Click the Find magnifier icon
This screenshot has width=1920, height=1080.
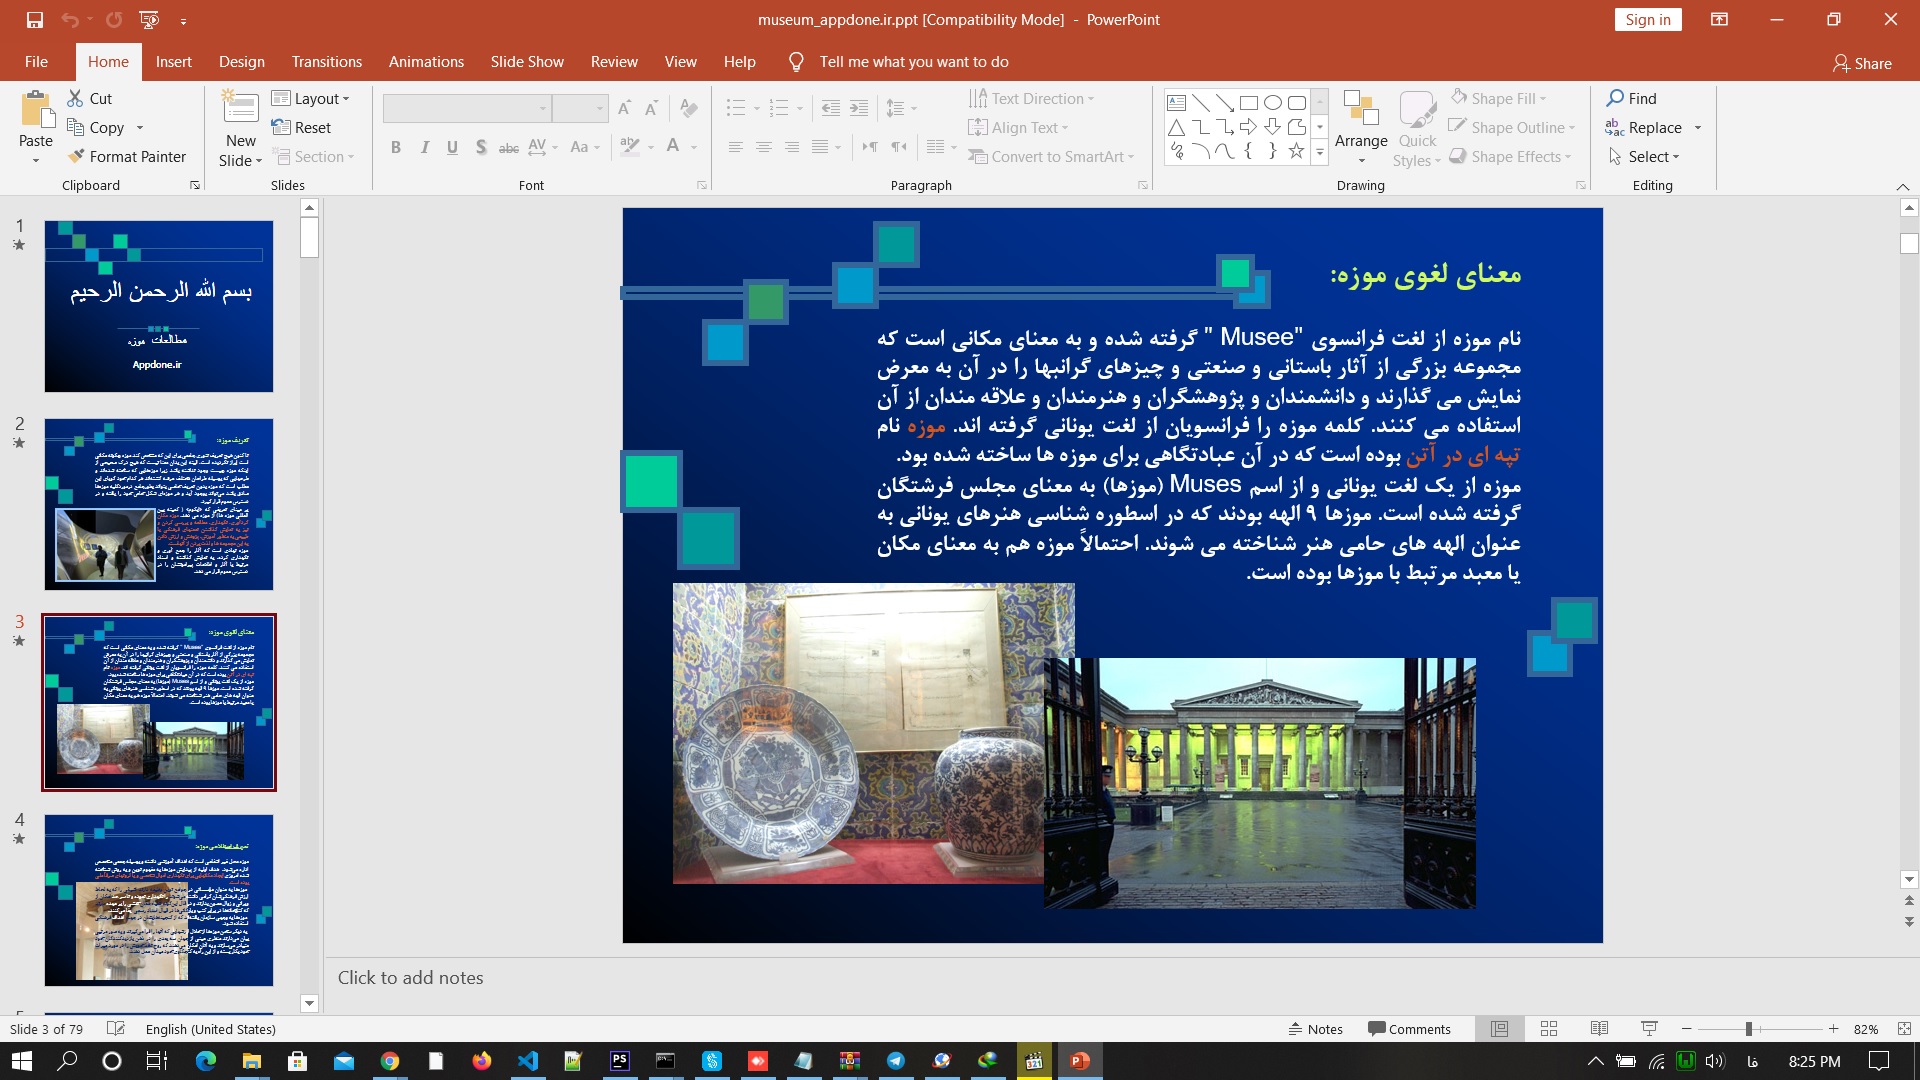tap(1615, 98)
